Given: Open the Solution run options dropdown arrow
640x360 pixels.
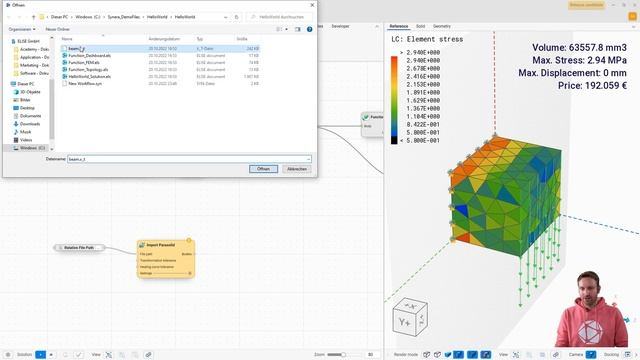Looking at the screenshot, I should coord(51,355).
